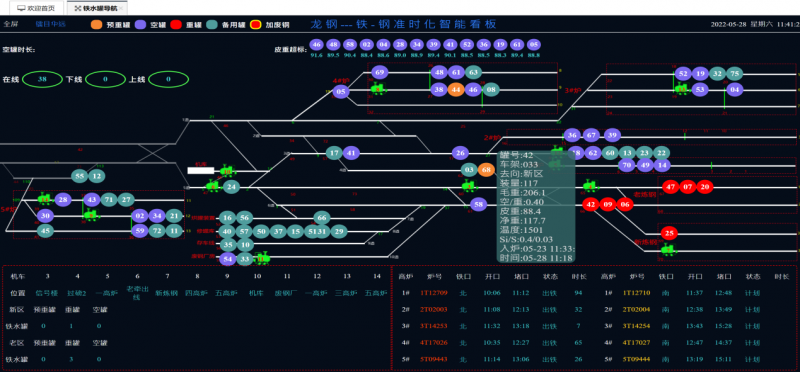Click the 在线 count oval showing 38
The image size is (800, 372).
42,79
